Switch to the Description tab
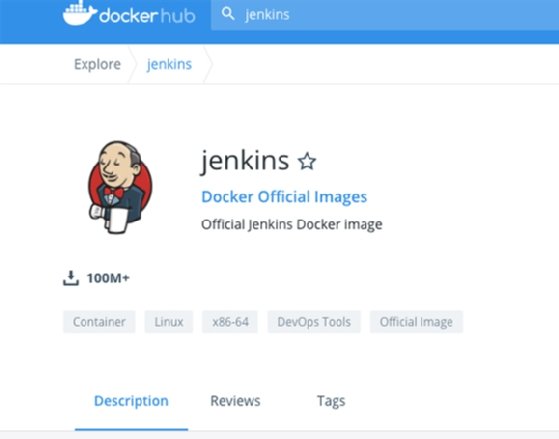This screenshot has height=439, width=559. click(131, 401)
